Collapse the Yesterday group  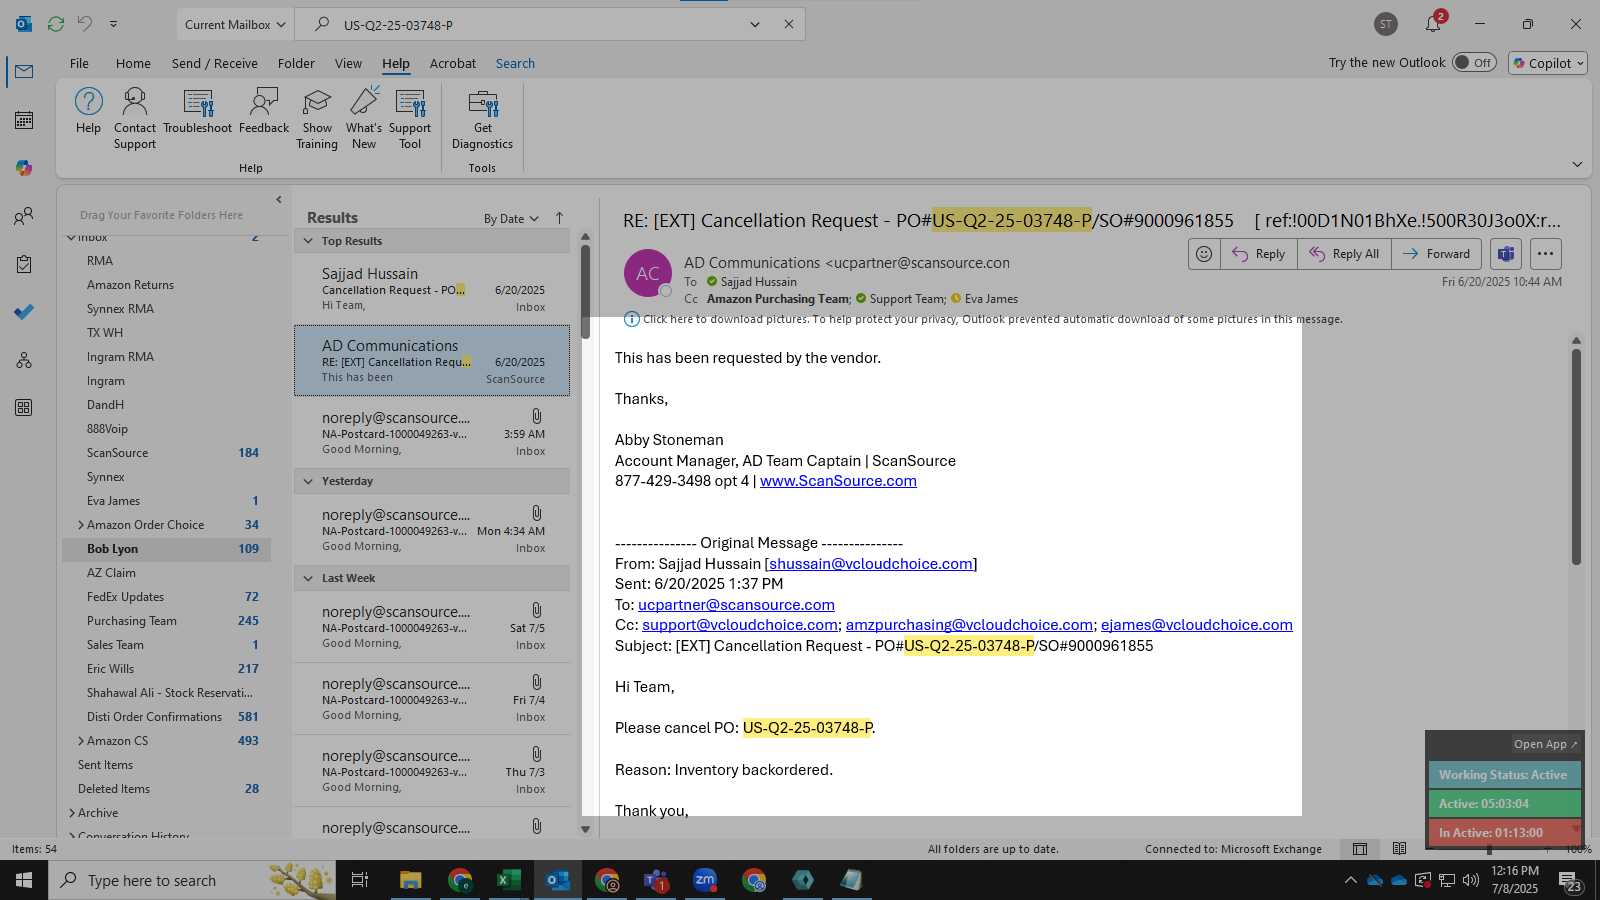(308, 481)
